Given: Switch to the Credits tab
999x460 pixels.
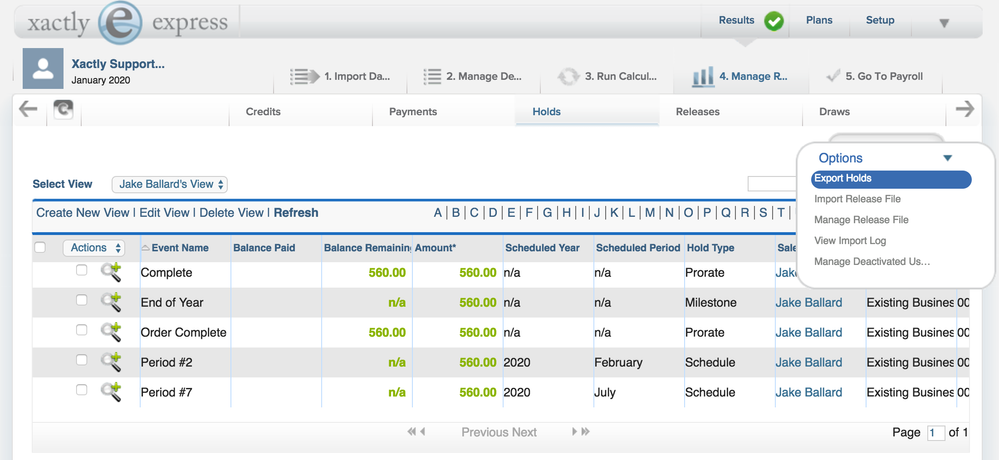Looking at the screenshot, I should (263, 111).
